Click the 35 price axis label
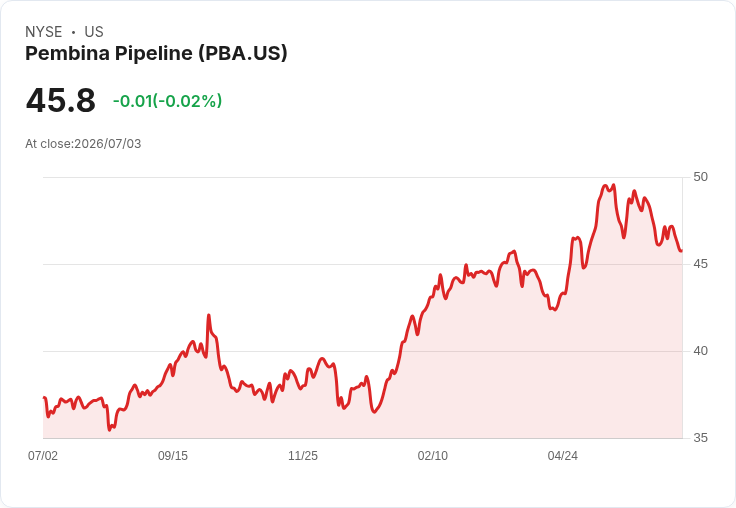 click(700, 438)
